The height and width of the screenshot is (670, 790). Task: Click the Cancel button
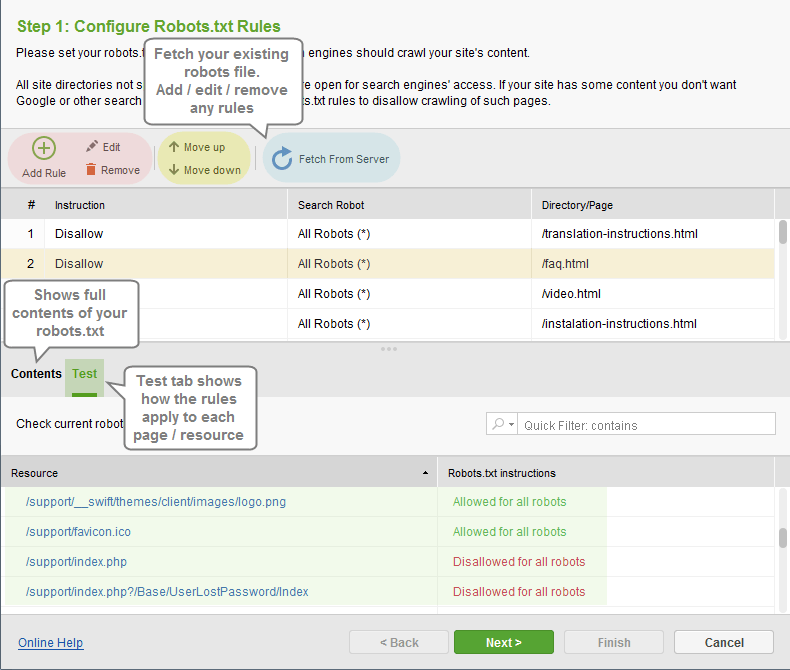[724, 642]
